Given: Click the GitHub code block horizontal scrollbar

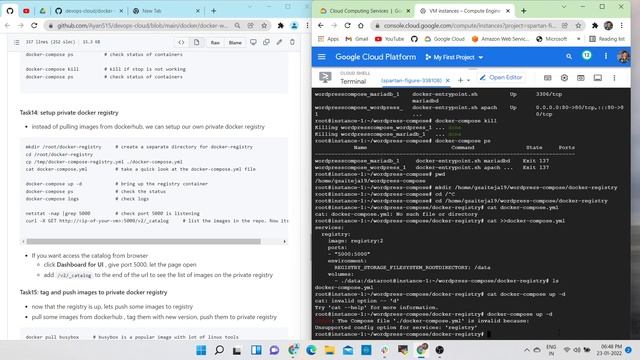Looking at the screenshot, I should [143, 242].
